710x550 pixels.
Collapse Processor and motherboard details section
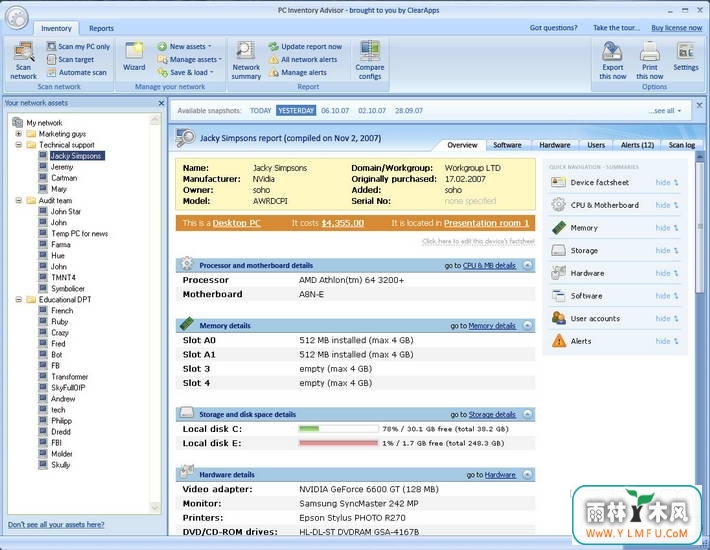528,265
